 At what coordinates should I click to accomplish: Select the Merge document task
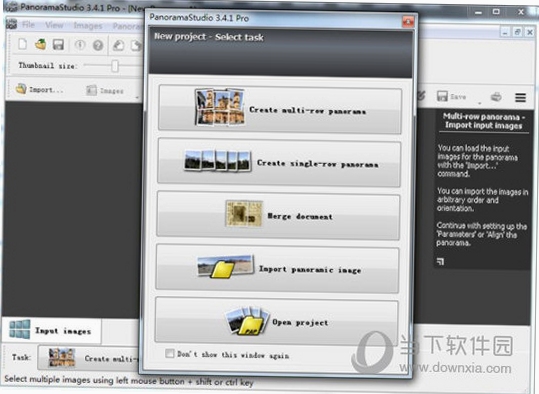tap(278, 216)
